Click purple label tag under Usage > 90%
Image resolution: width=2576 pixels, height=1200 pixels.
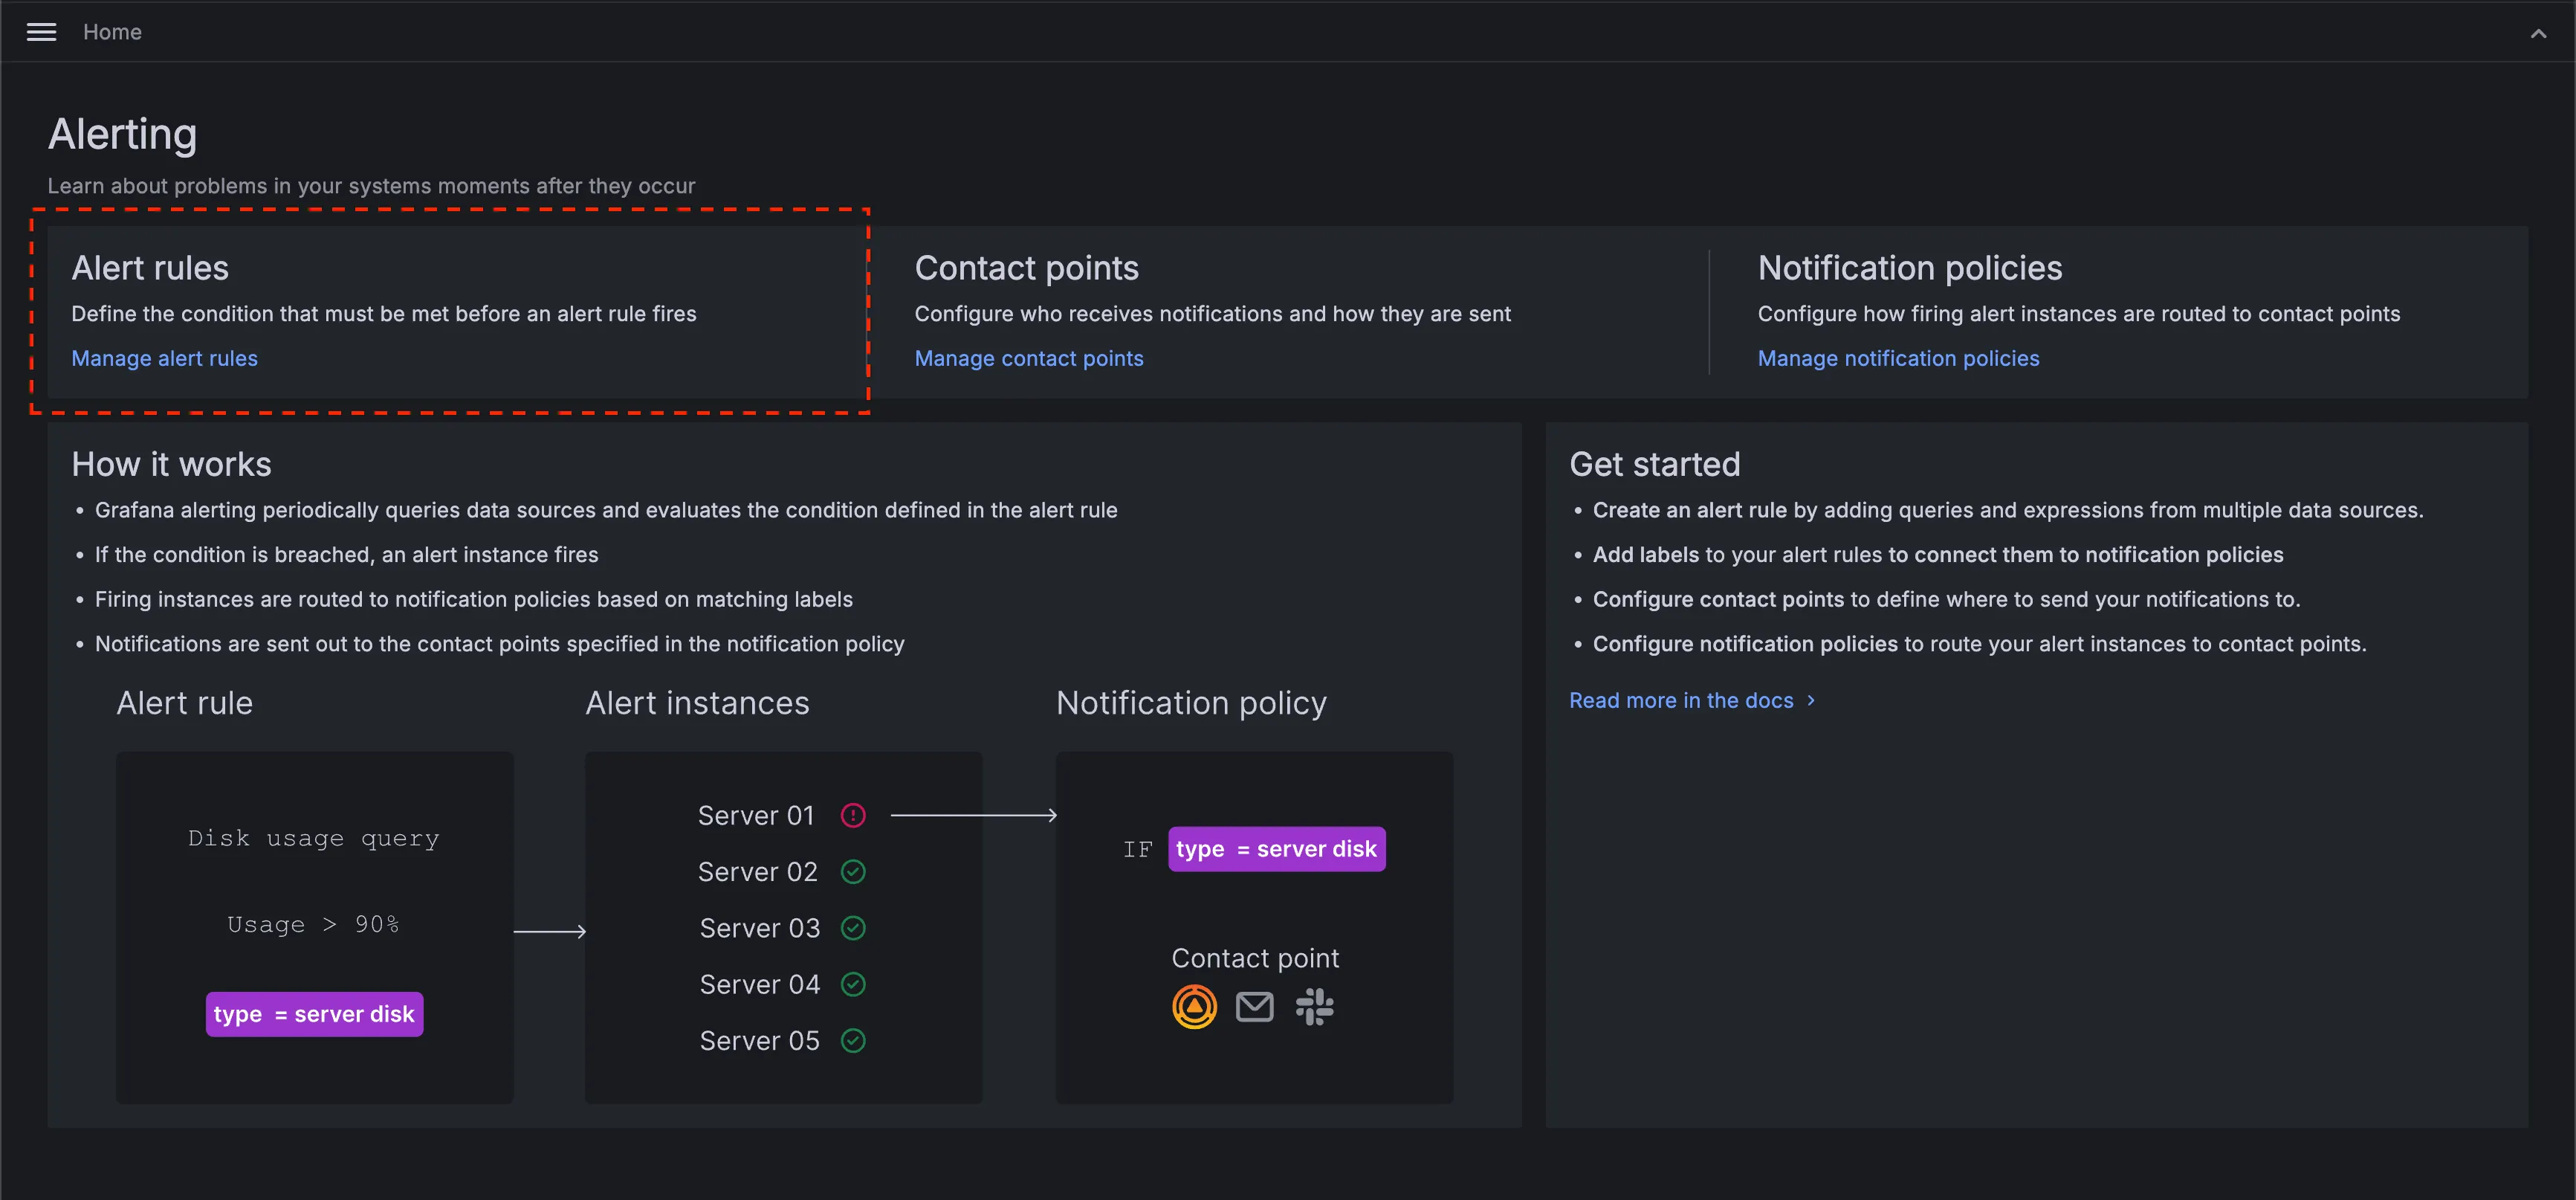tap(314, 1014)
